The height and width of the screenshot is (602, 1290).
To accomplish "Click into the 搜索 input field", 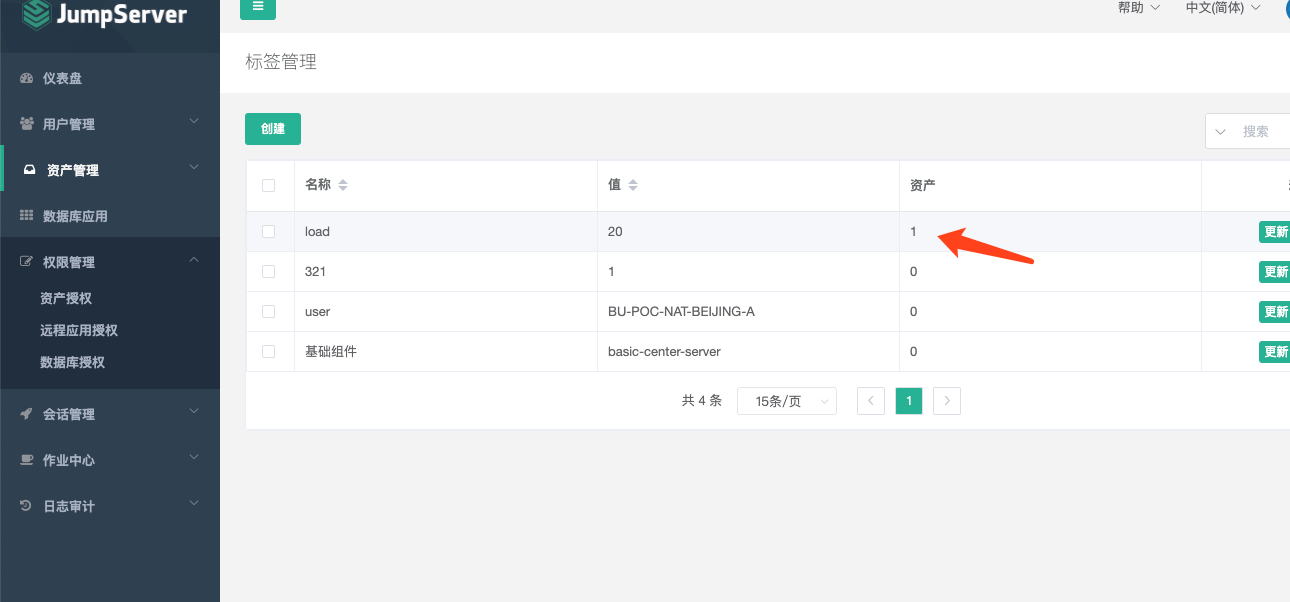I will click(1264, 131).
